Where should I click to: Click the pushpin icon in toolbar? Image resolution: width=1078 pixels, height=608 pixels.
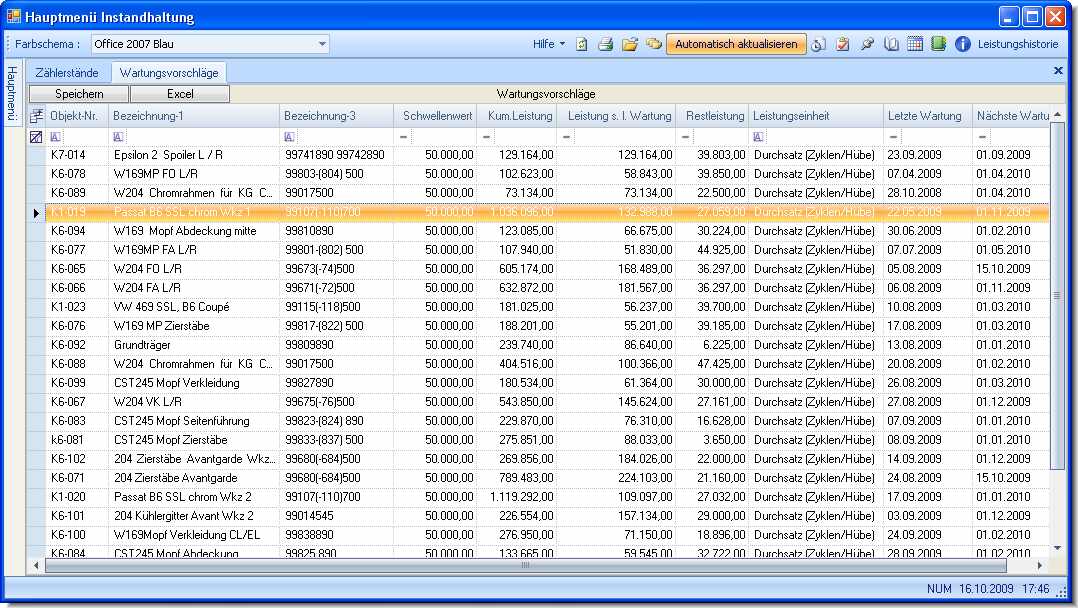tap(867, 44)
